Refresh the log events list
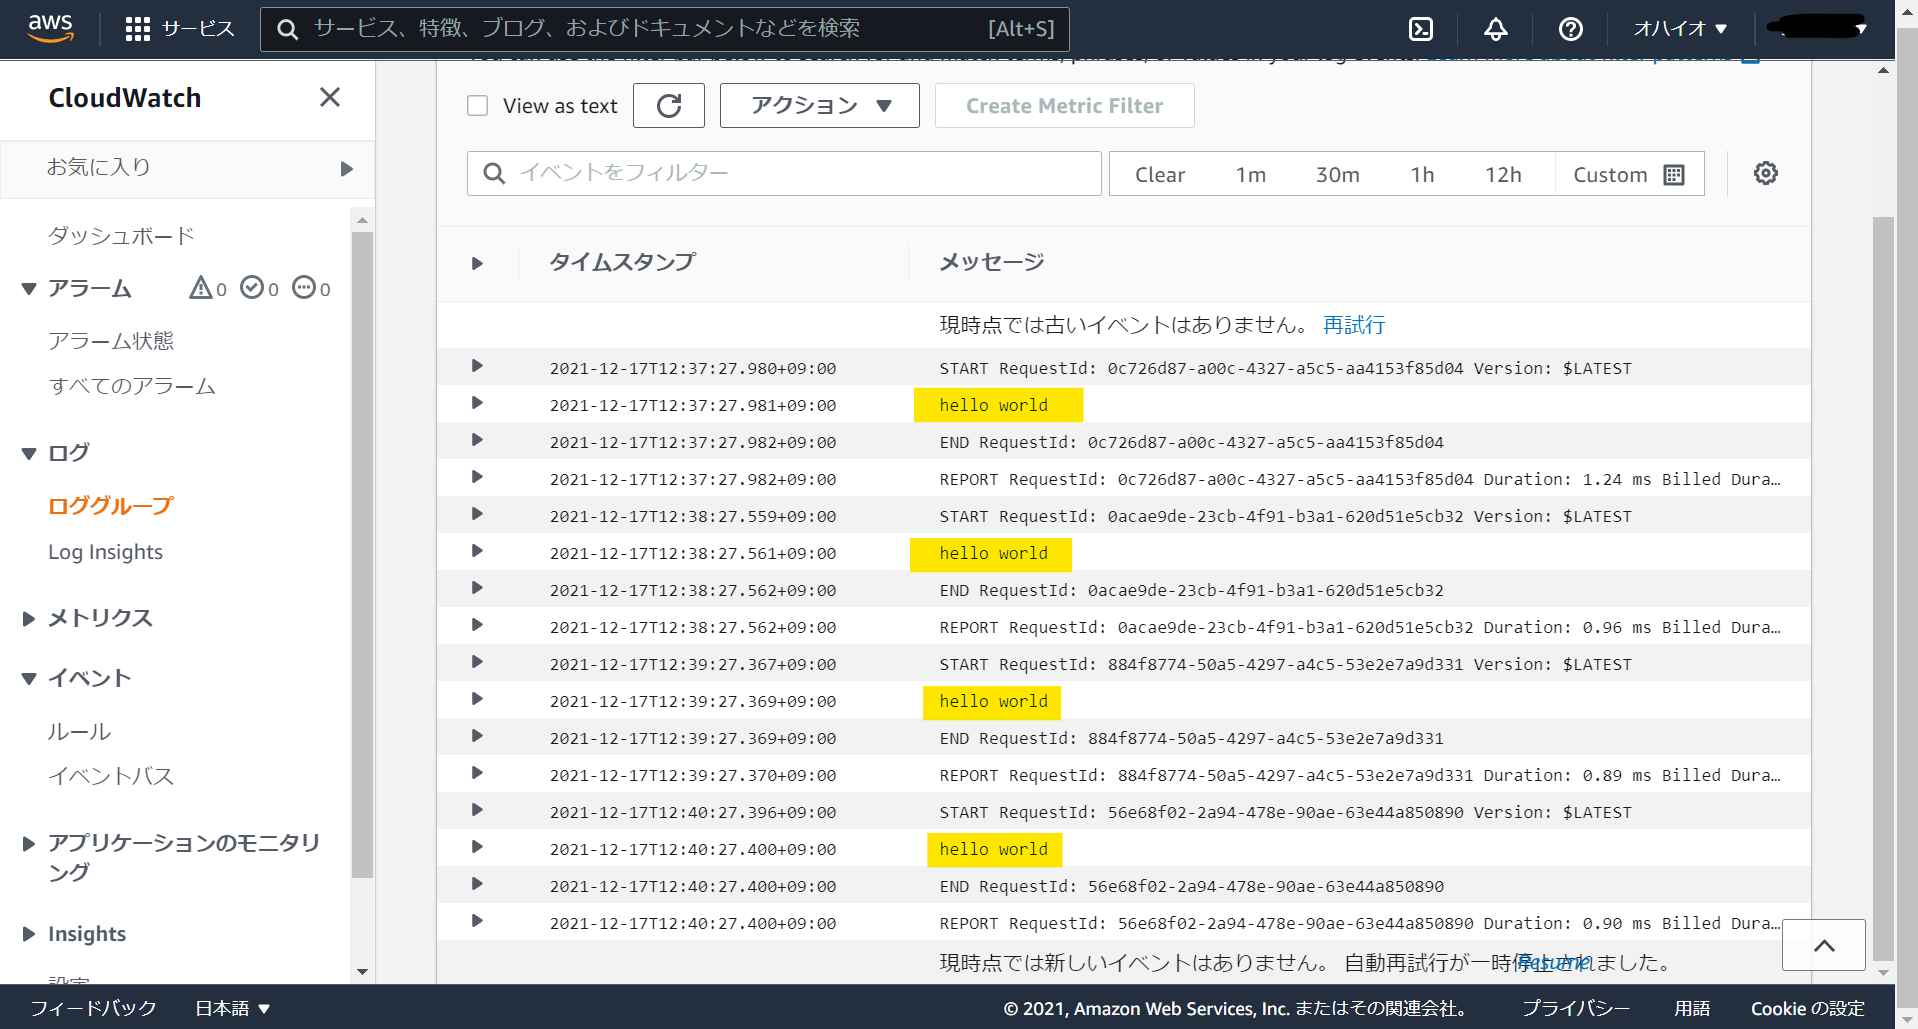The width and height of the screenshot is (1918, 1029). tap(669, 105)
